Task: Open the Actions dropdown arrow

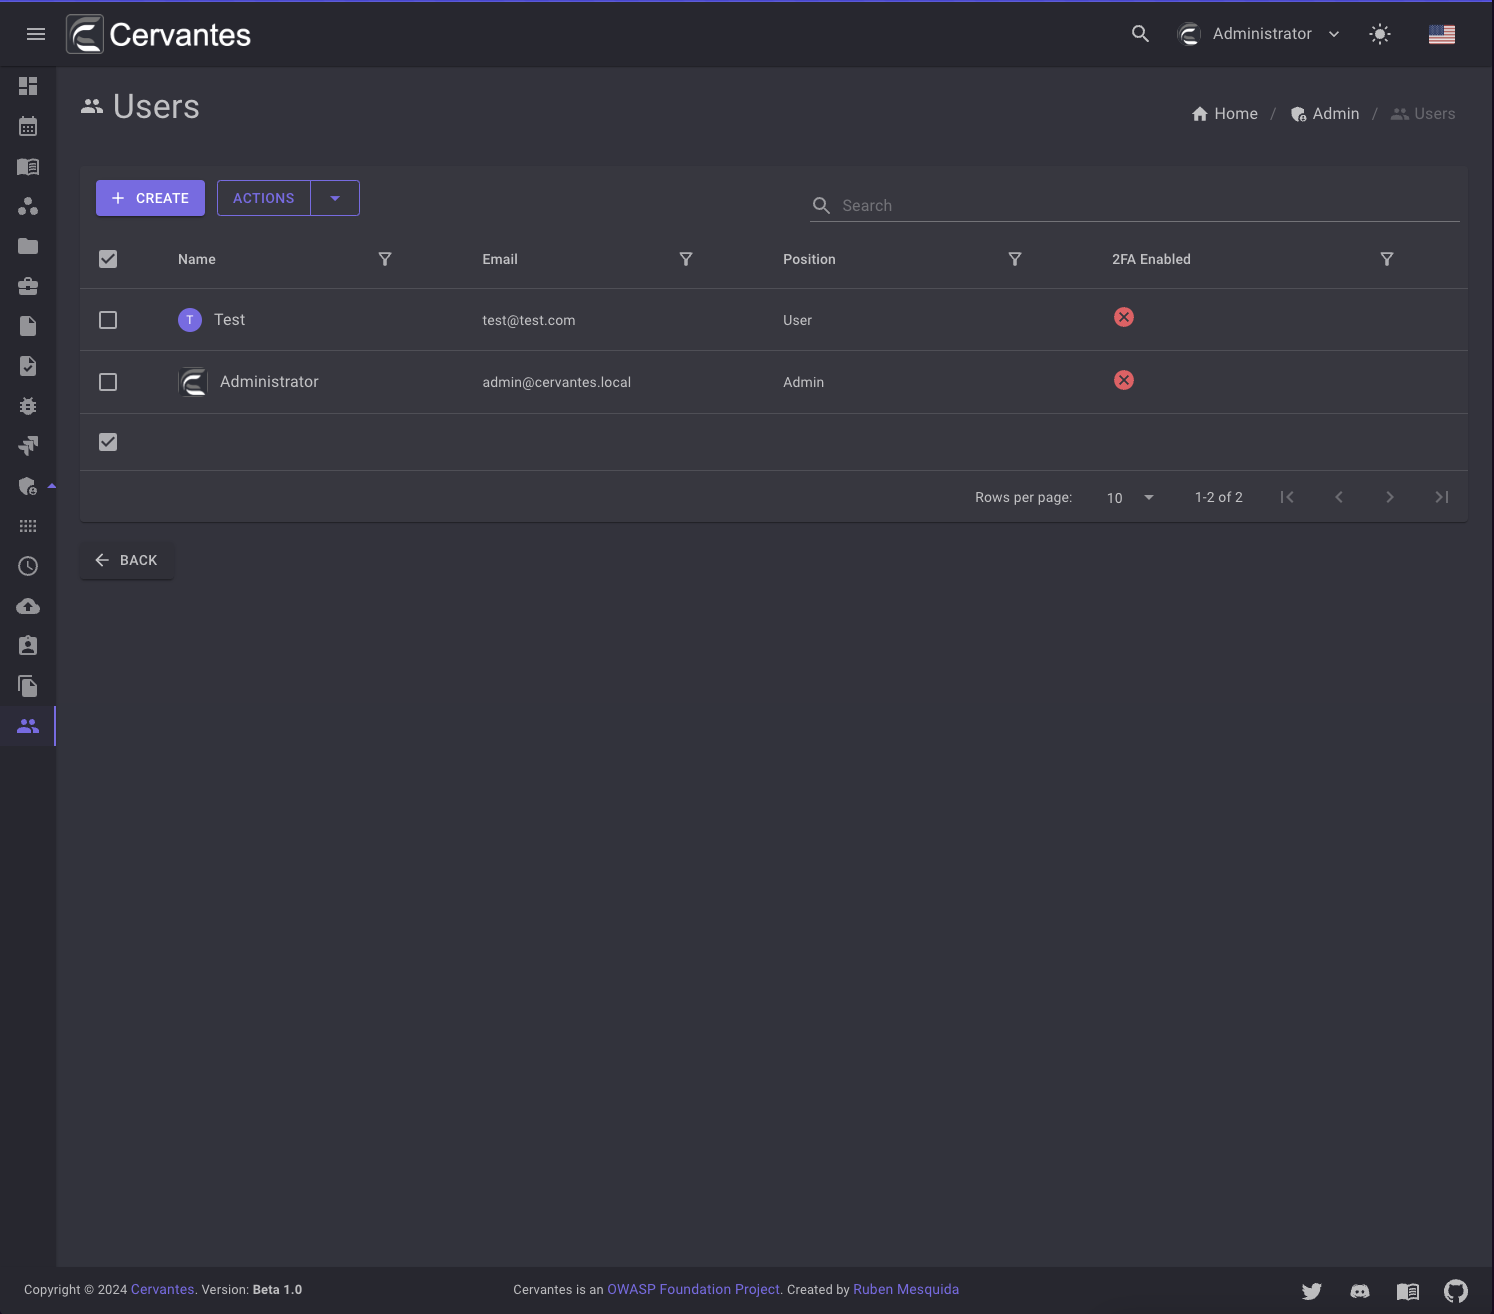Action: tap(335, 198)
